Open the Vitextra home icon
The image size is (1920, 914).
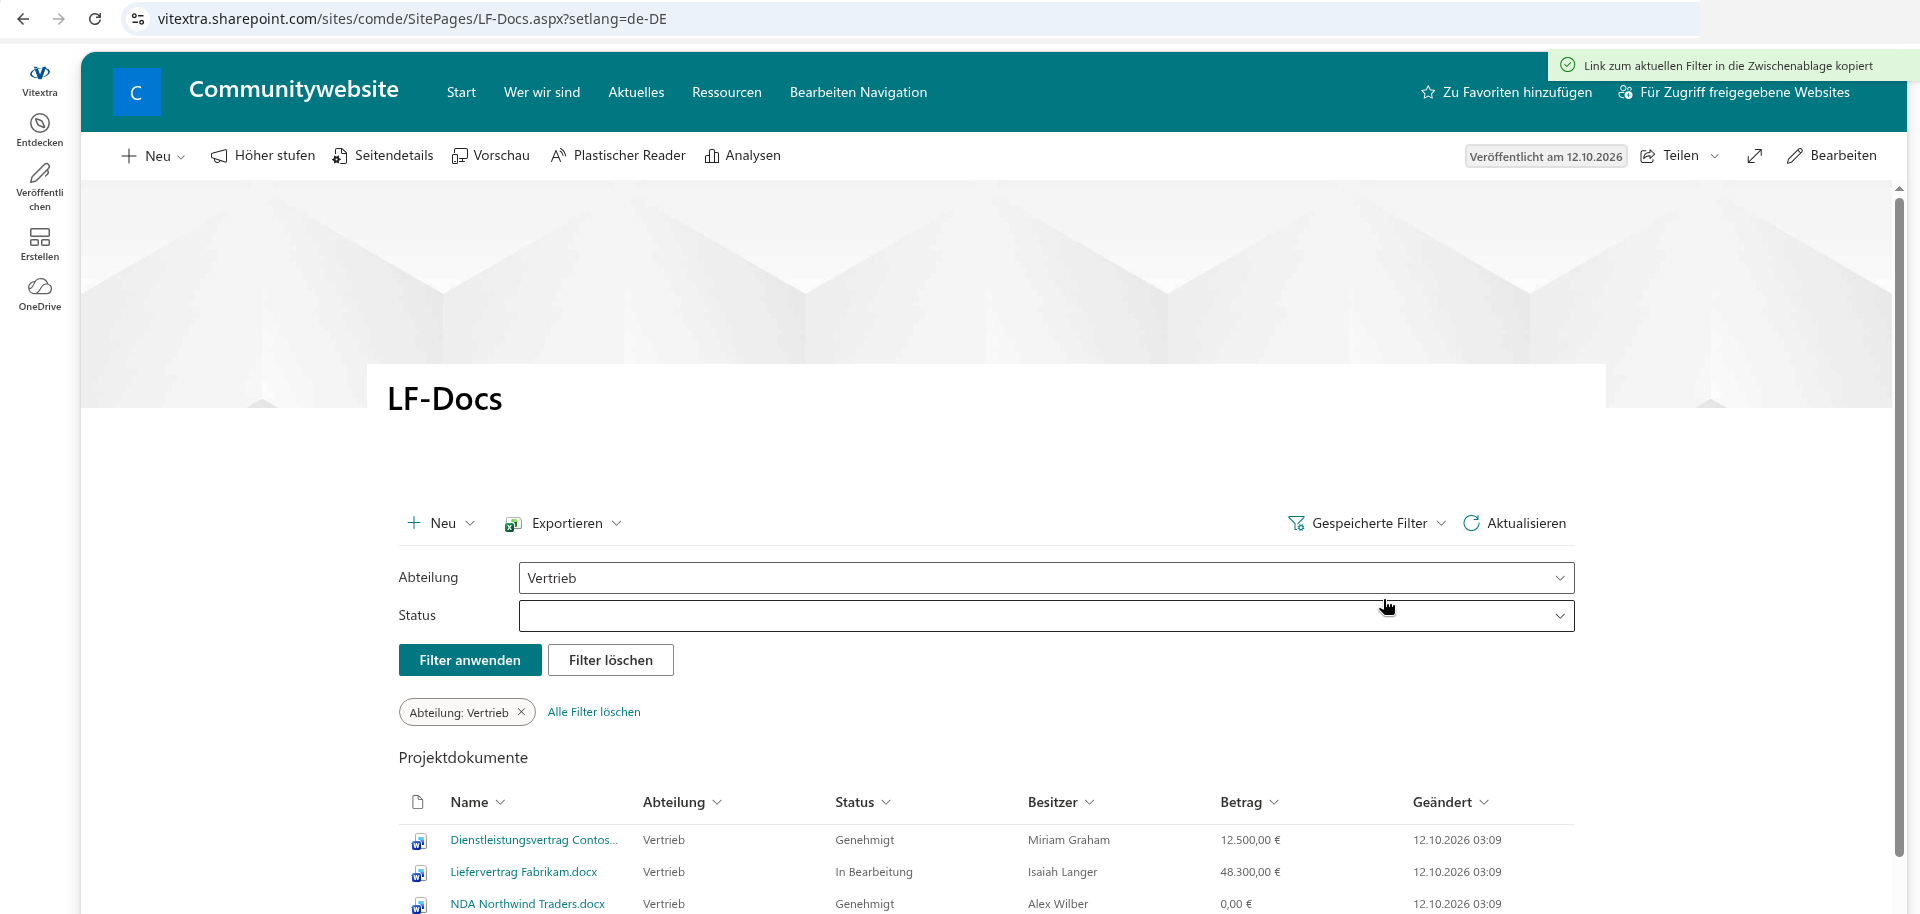(40, 80)
